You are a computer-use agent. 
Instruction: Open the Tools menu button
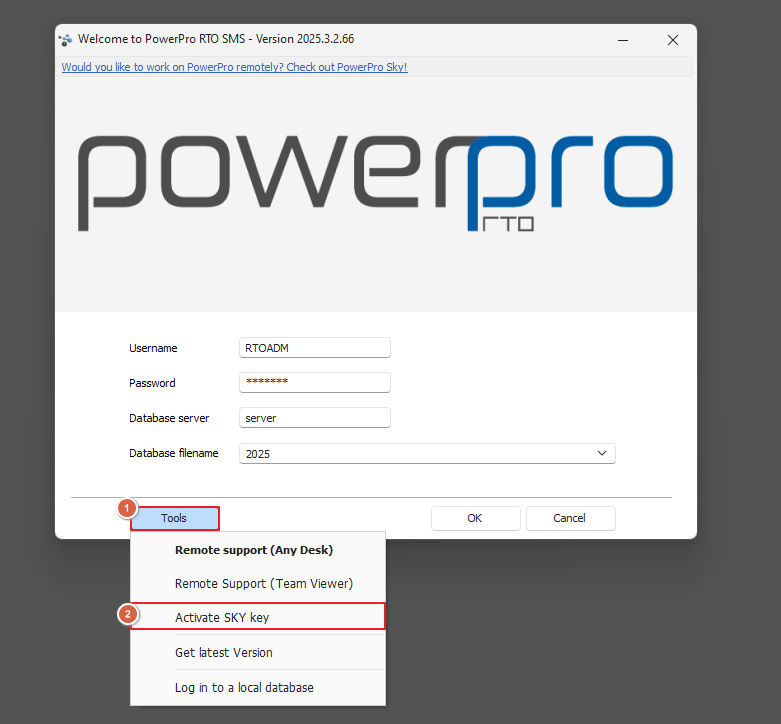[174, 518]
